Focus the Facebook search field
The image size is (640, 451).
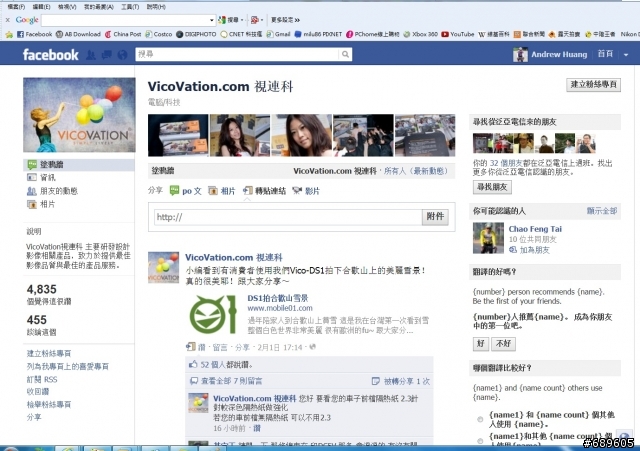[237, 54]
